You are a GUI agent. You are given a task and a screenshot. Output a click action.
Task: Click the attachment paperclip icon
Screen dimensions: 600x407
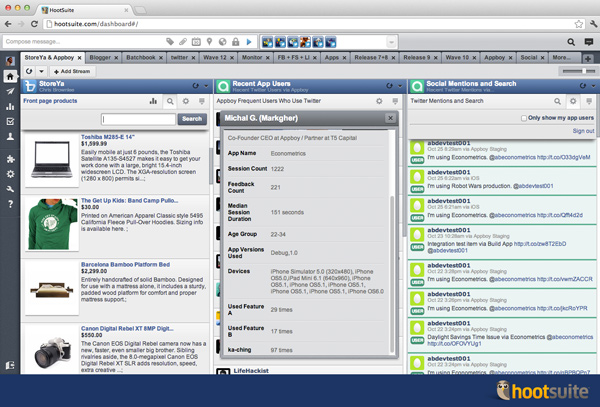click(x=183, y=42)
